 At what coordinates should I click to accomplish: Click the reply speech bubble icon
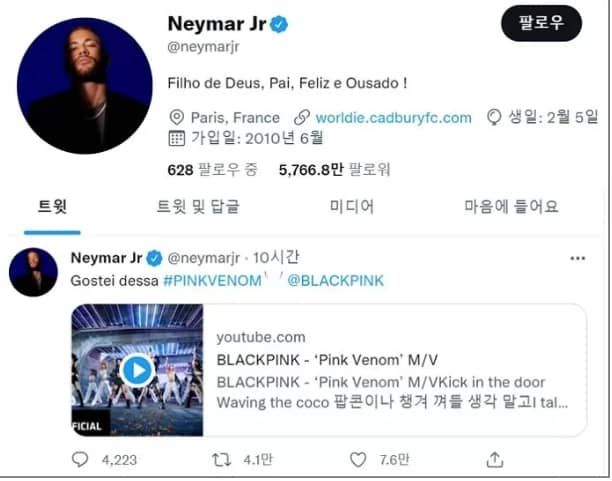[x=80, y=460]
